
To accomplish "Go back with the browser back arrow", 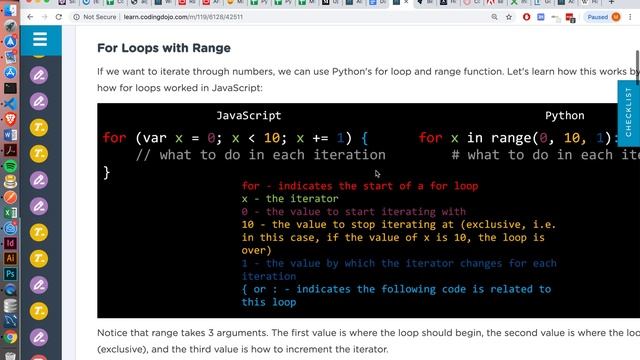I will coord(30,17).
